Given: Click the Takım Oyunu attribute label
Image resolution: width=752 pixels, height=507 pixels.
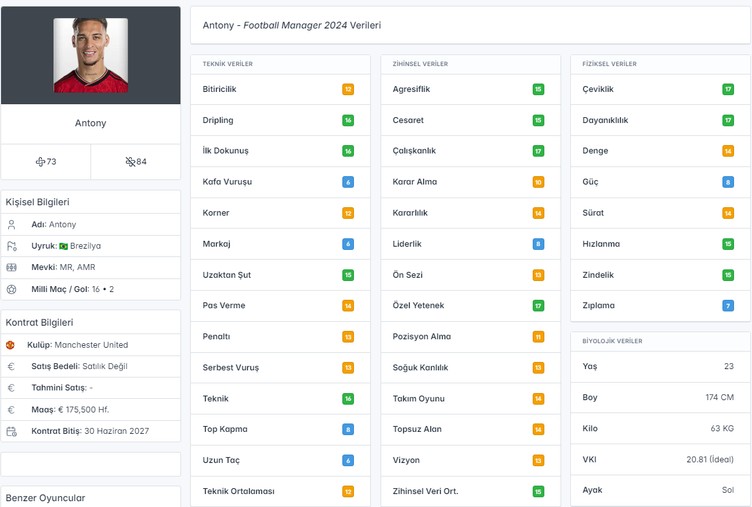Looking at the screenshot, I should point(419,399).
